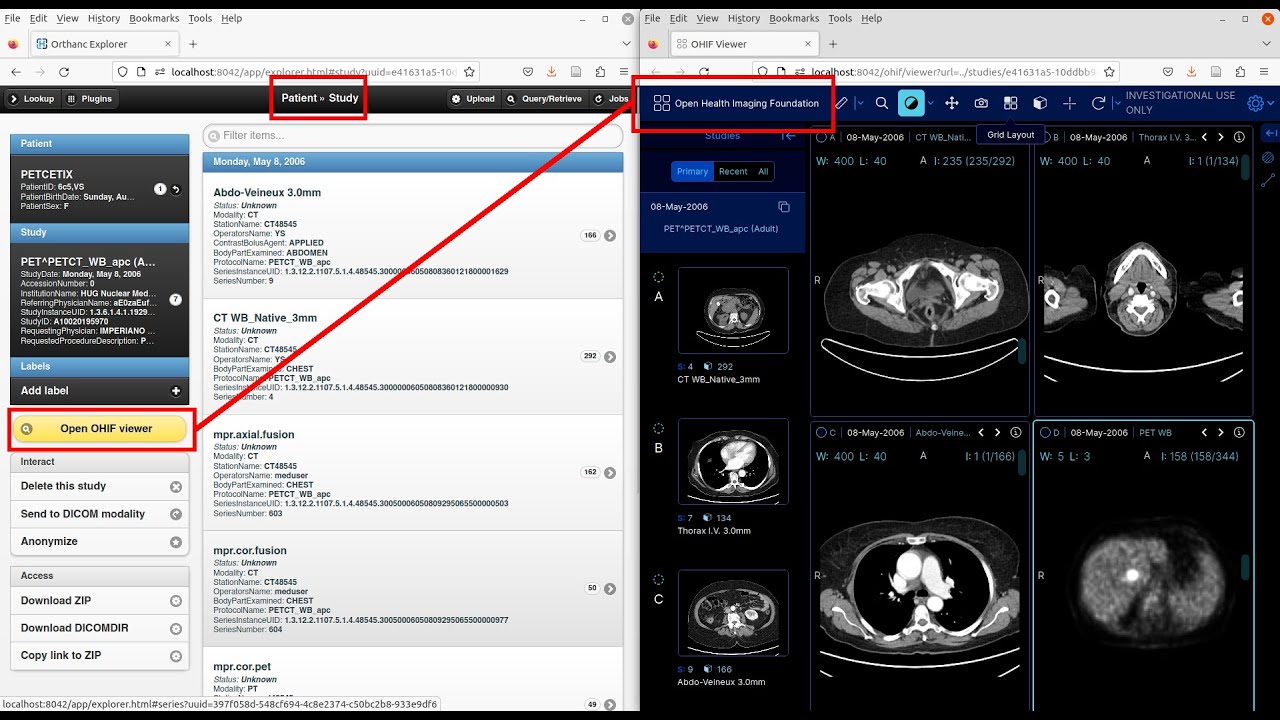Open History menu in Orthanc Explorer window

tap(104, 18)
